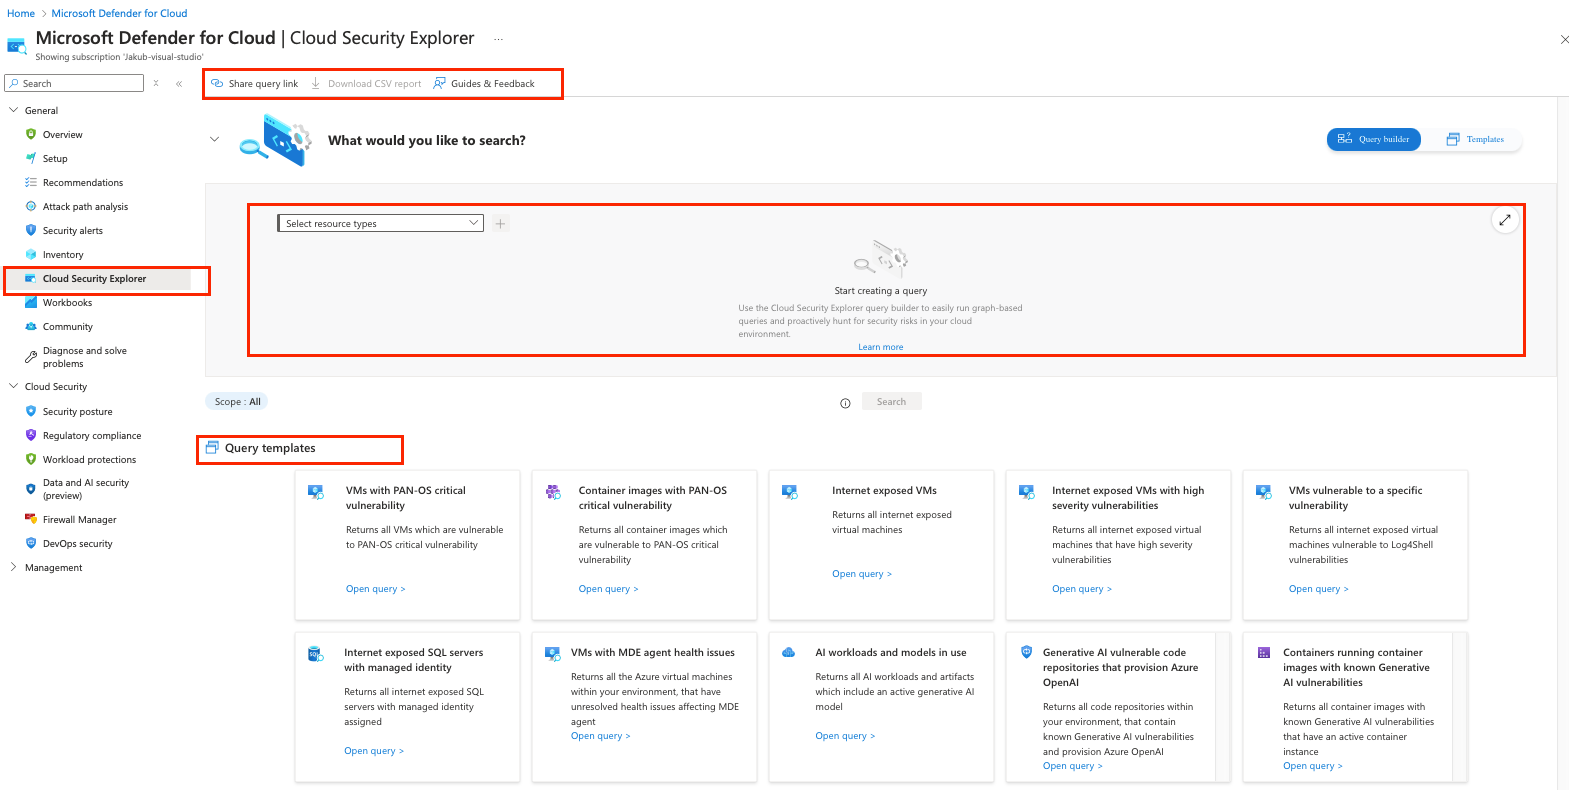The height and width of the screenshot is (790, 1569).
Task: Go to Recommendations
Action: pos(83,183)
